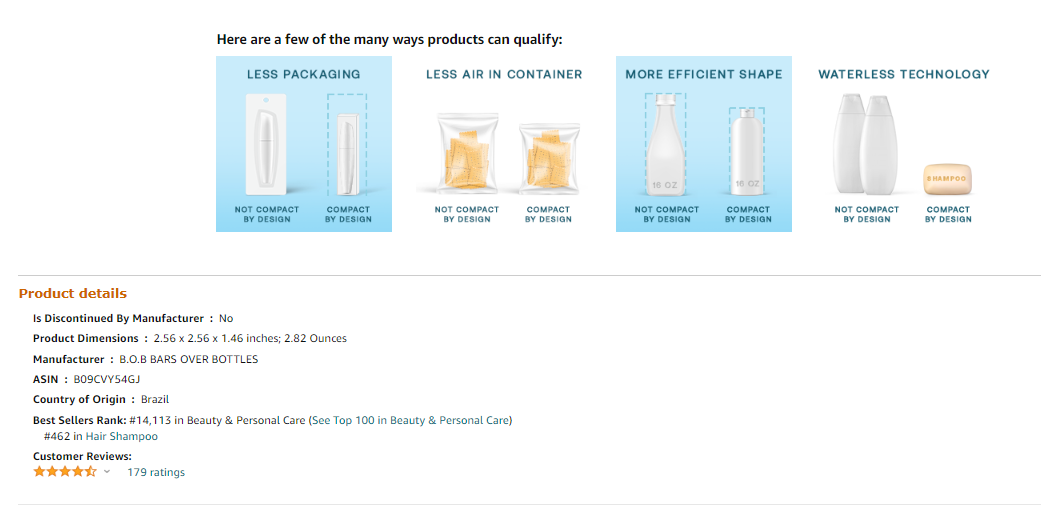Click the B.O.B BARS OVER BOTTLES manufacturer text

(x=189, y=359)
